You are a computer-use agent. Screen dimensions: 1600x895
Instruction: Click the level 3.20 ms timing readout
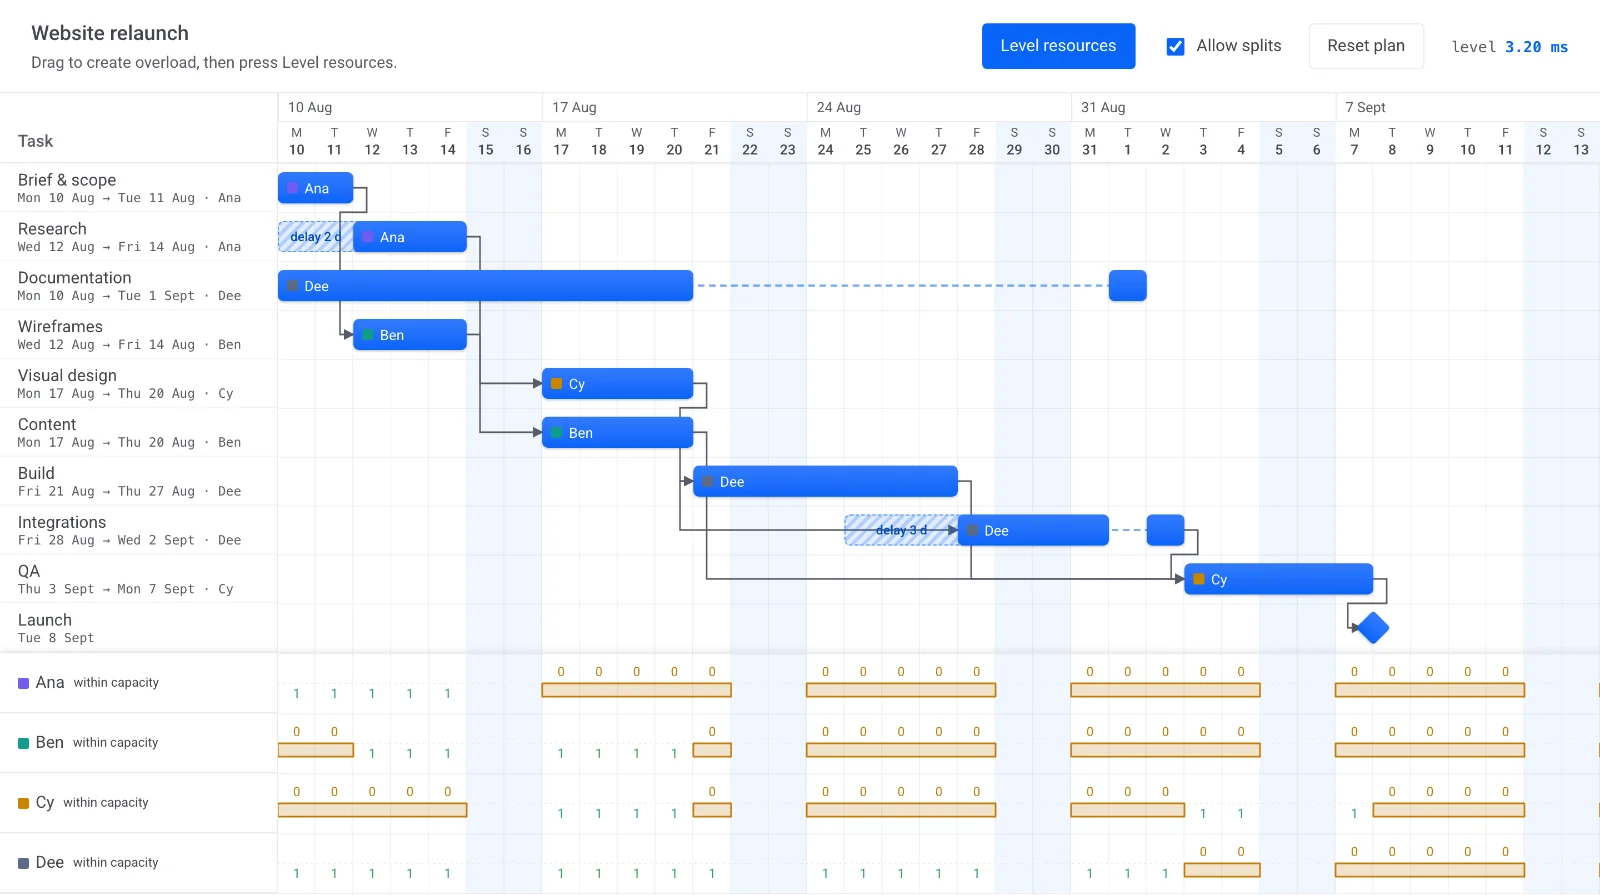pyautogui.click(x=1509, y=47)
